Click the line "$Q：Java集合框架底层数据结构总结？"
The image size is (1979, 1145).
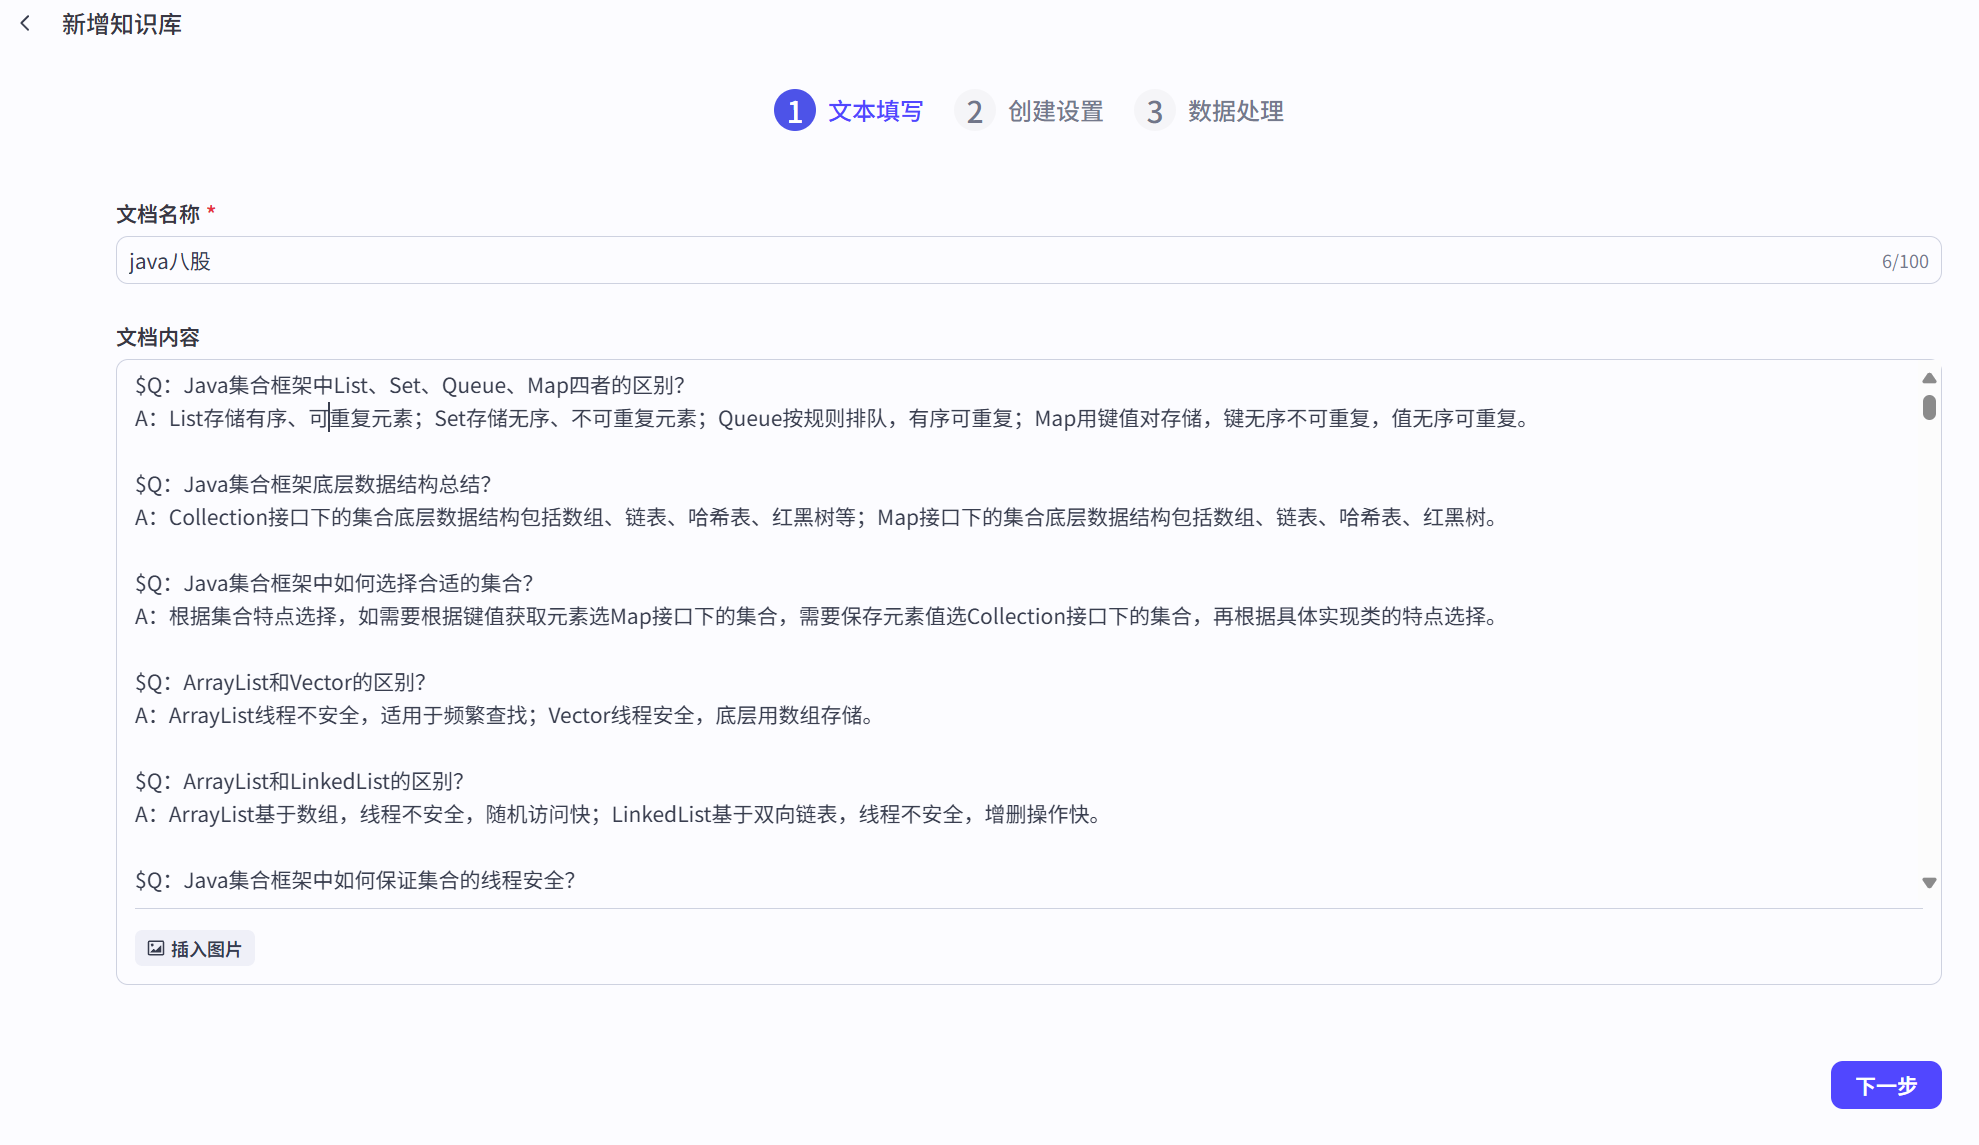pyautogui.click(x=313, y=484)
